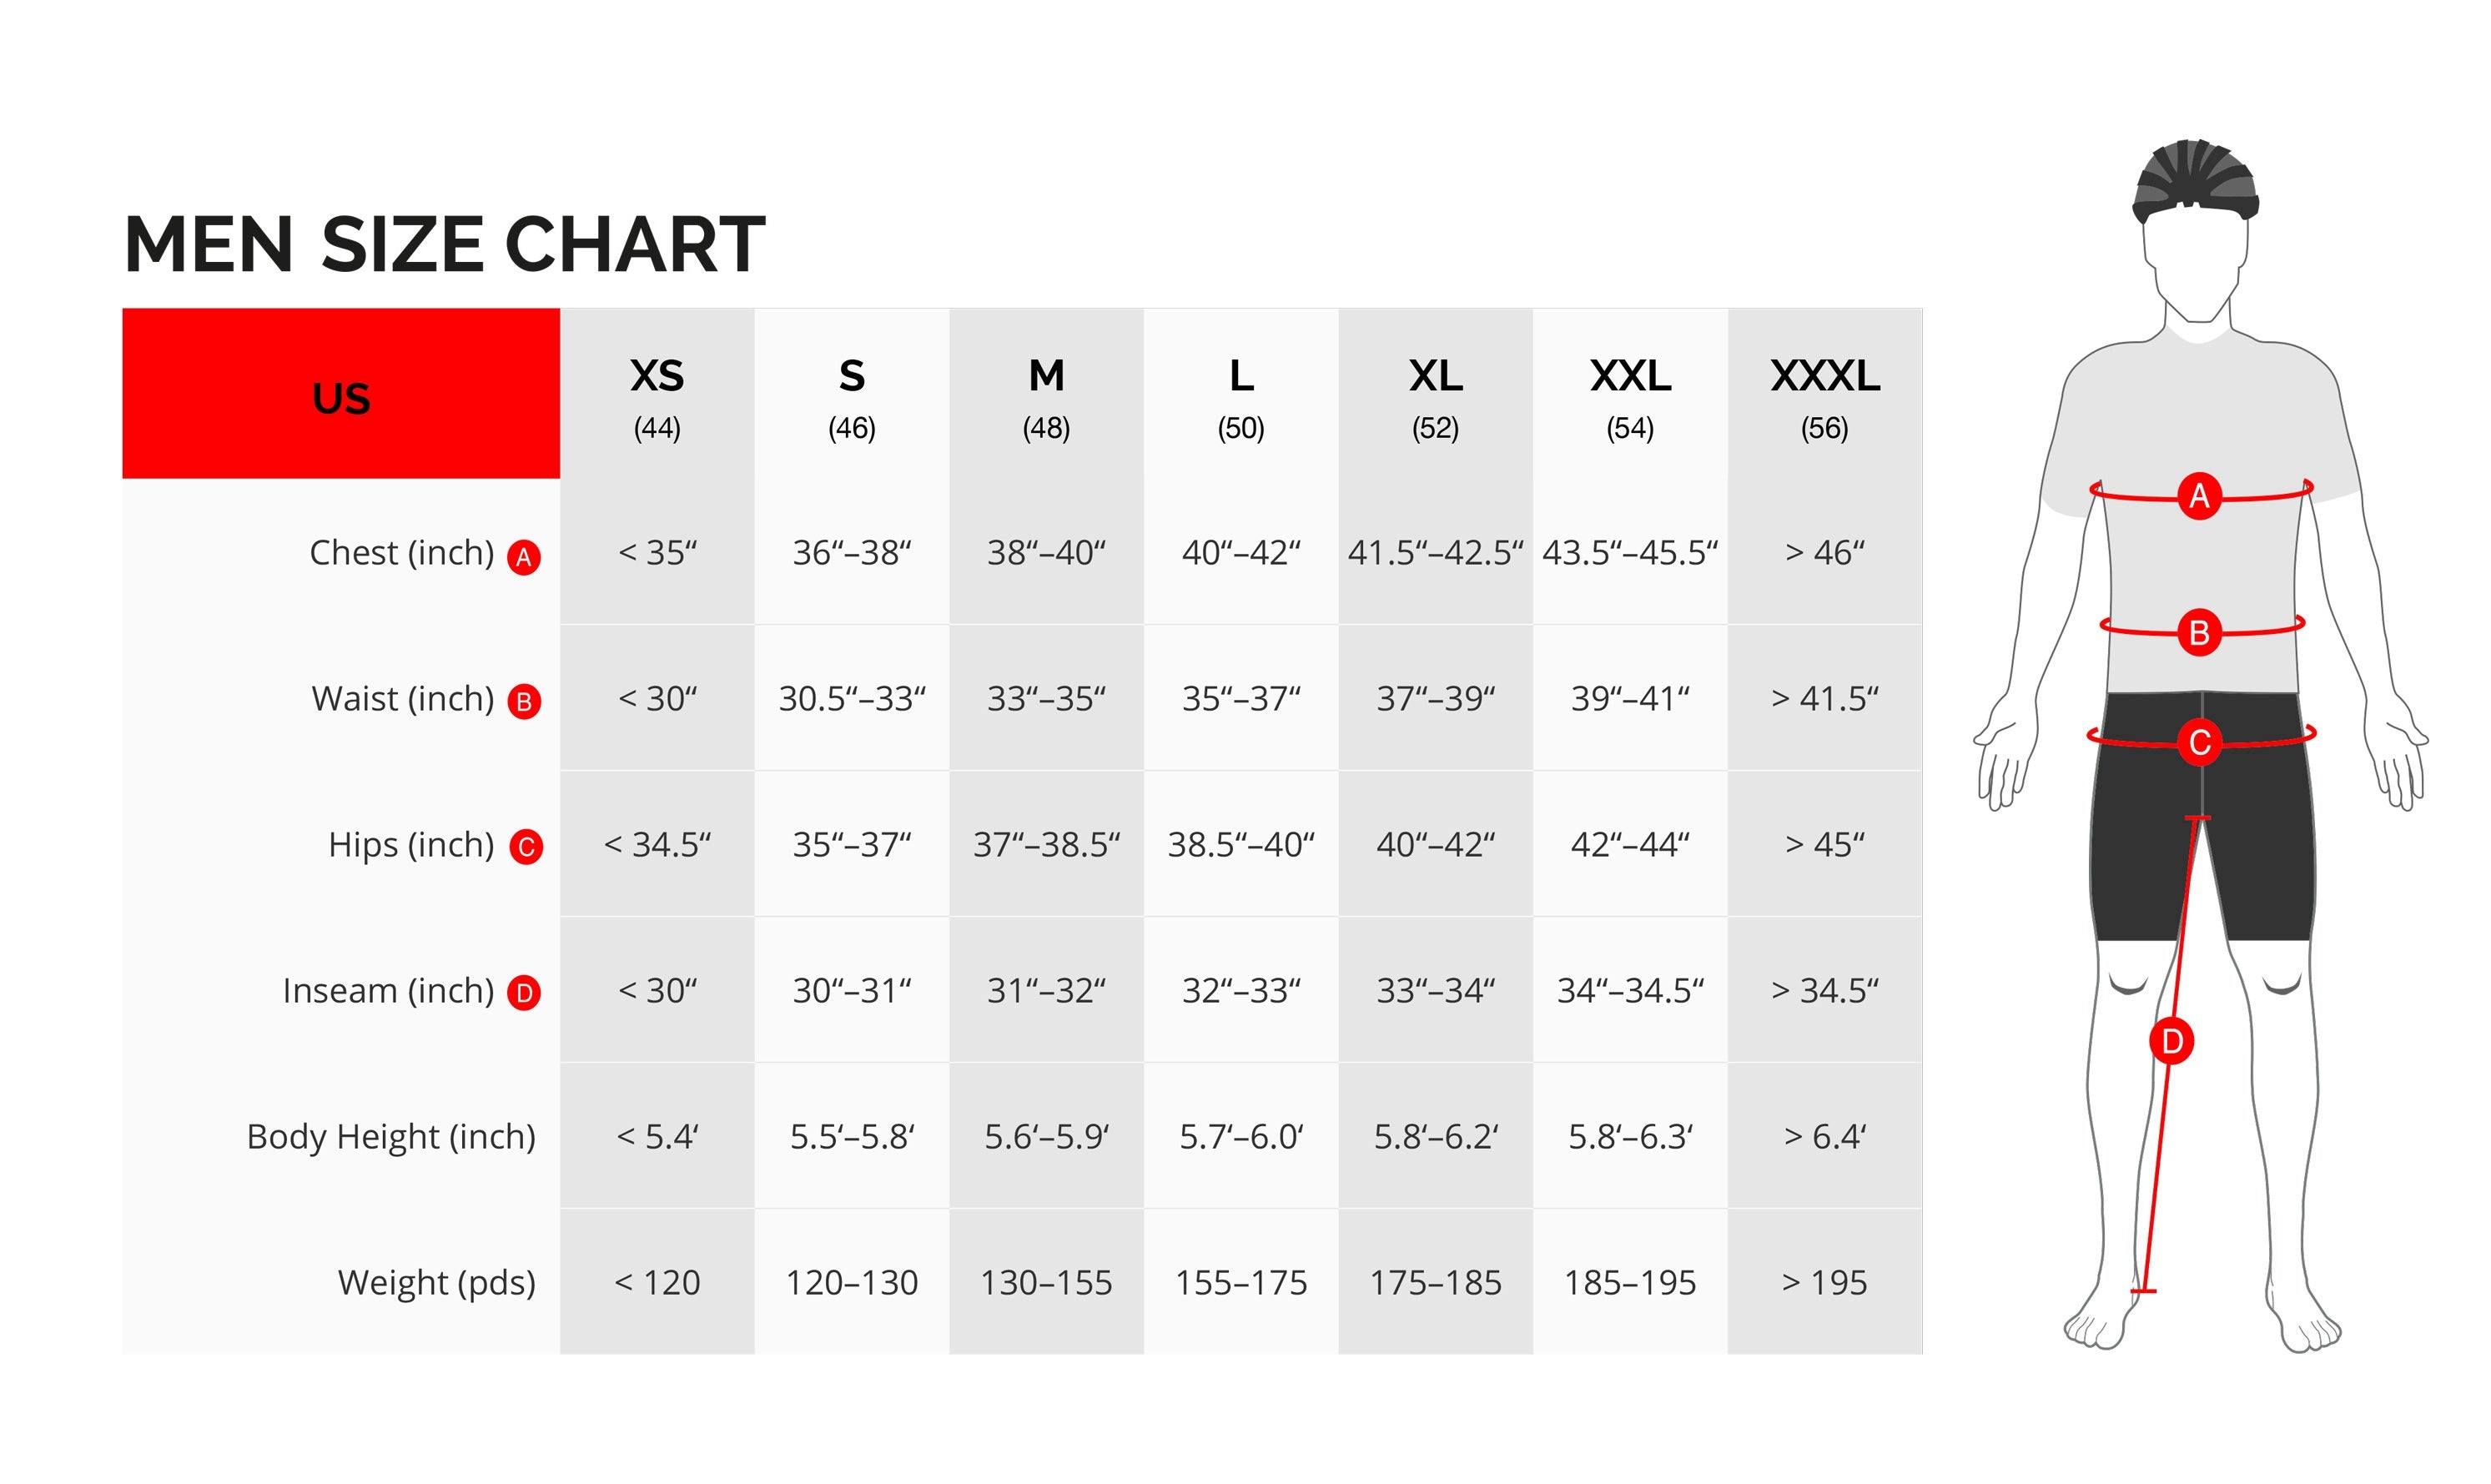The image size is (2491, 1484).
Task: Select the D circle on the figure's leg
Action: pyautogui.click(x=2172, y=1042)
